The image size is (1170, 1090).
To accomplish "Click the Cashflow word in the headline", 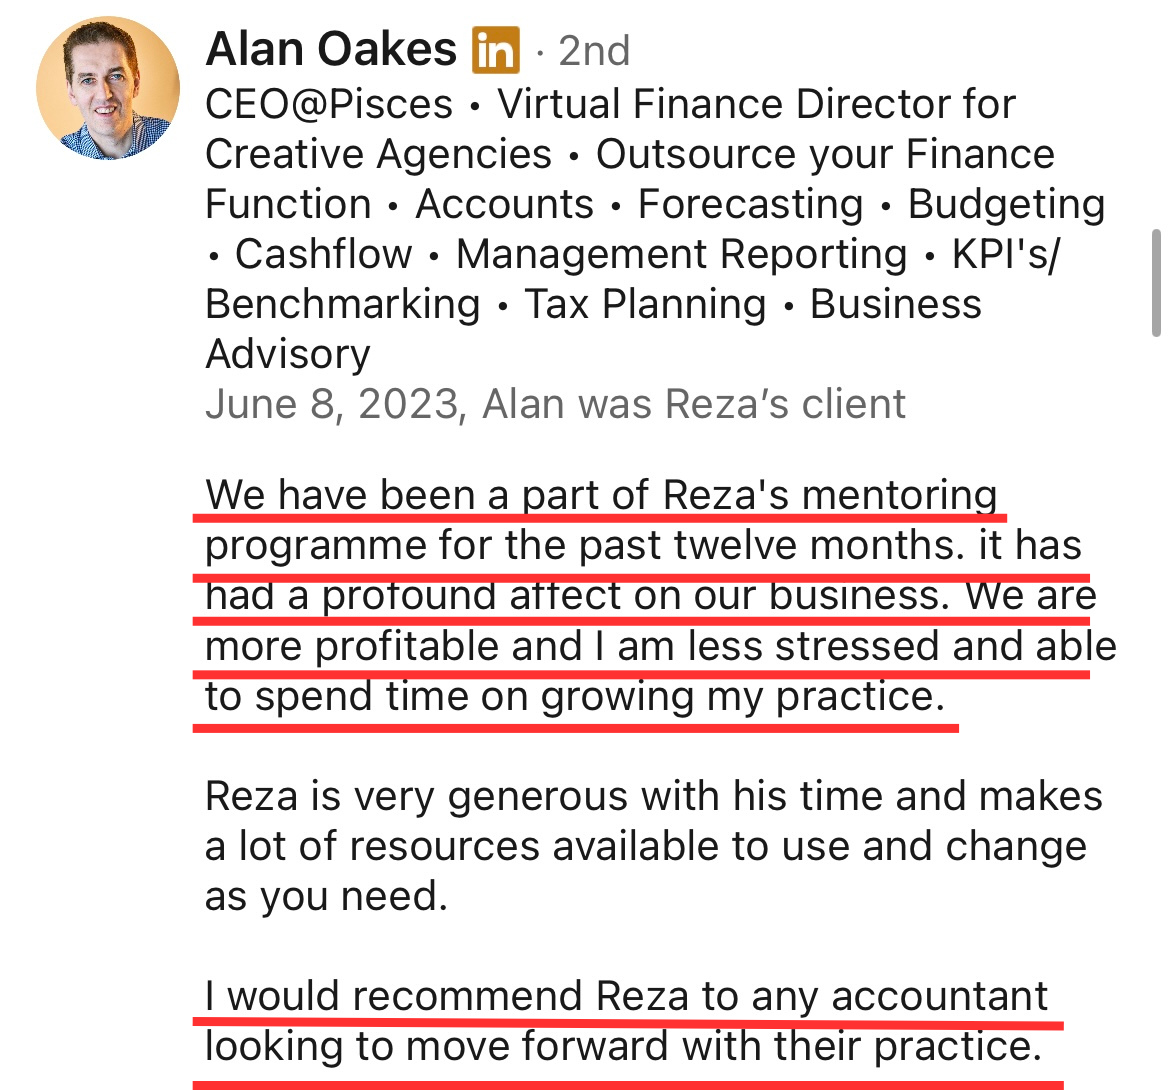I will [x=323, y=254].
